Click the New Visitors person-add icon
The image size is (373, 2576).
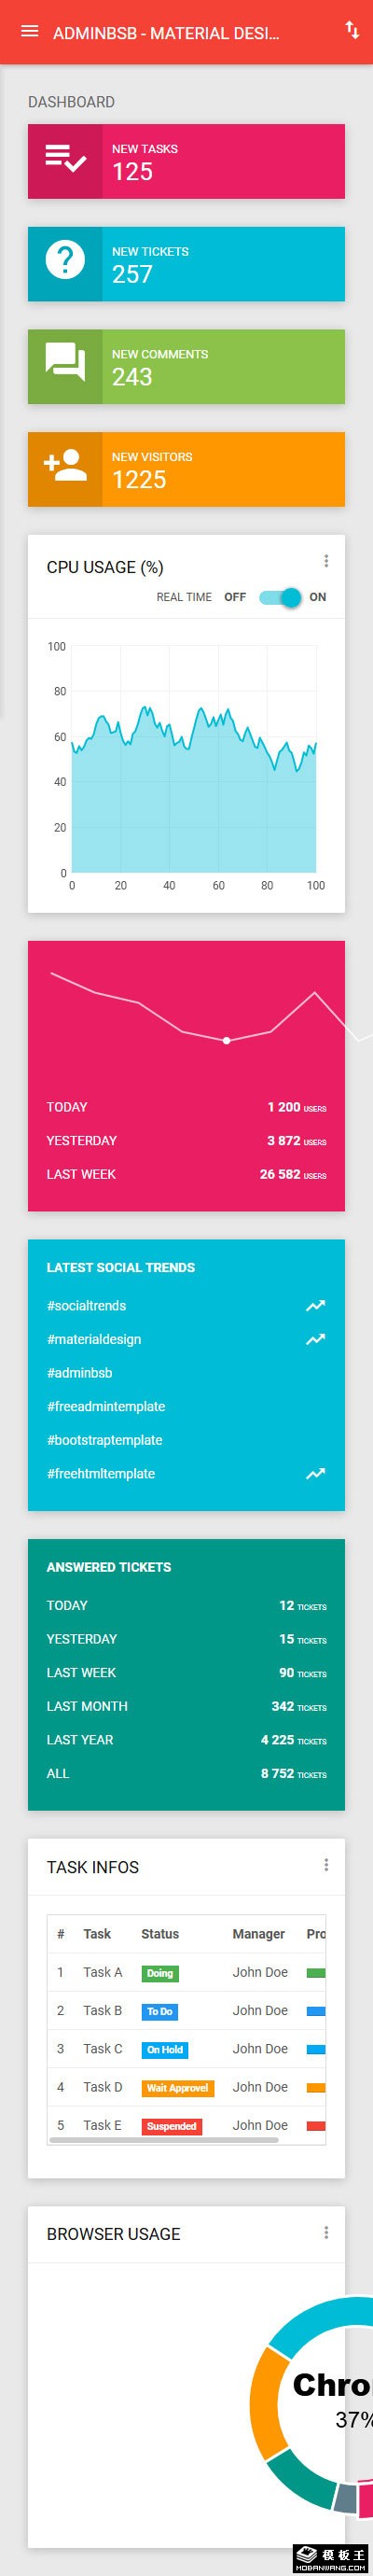(65, 468)
